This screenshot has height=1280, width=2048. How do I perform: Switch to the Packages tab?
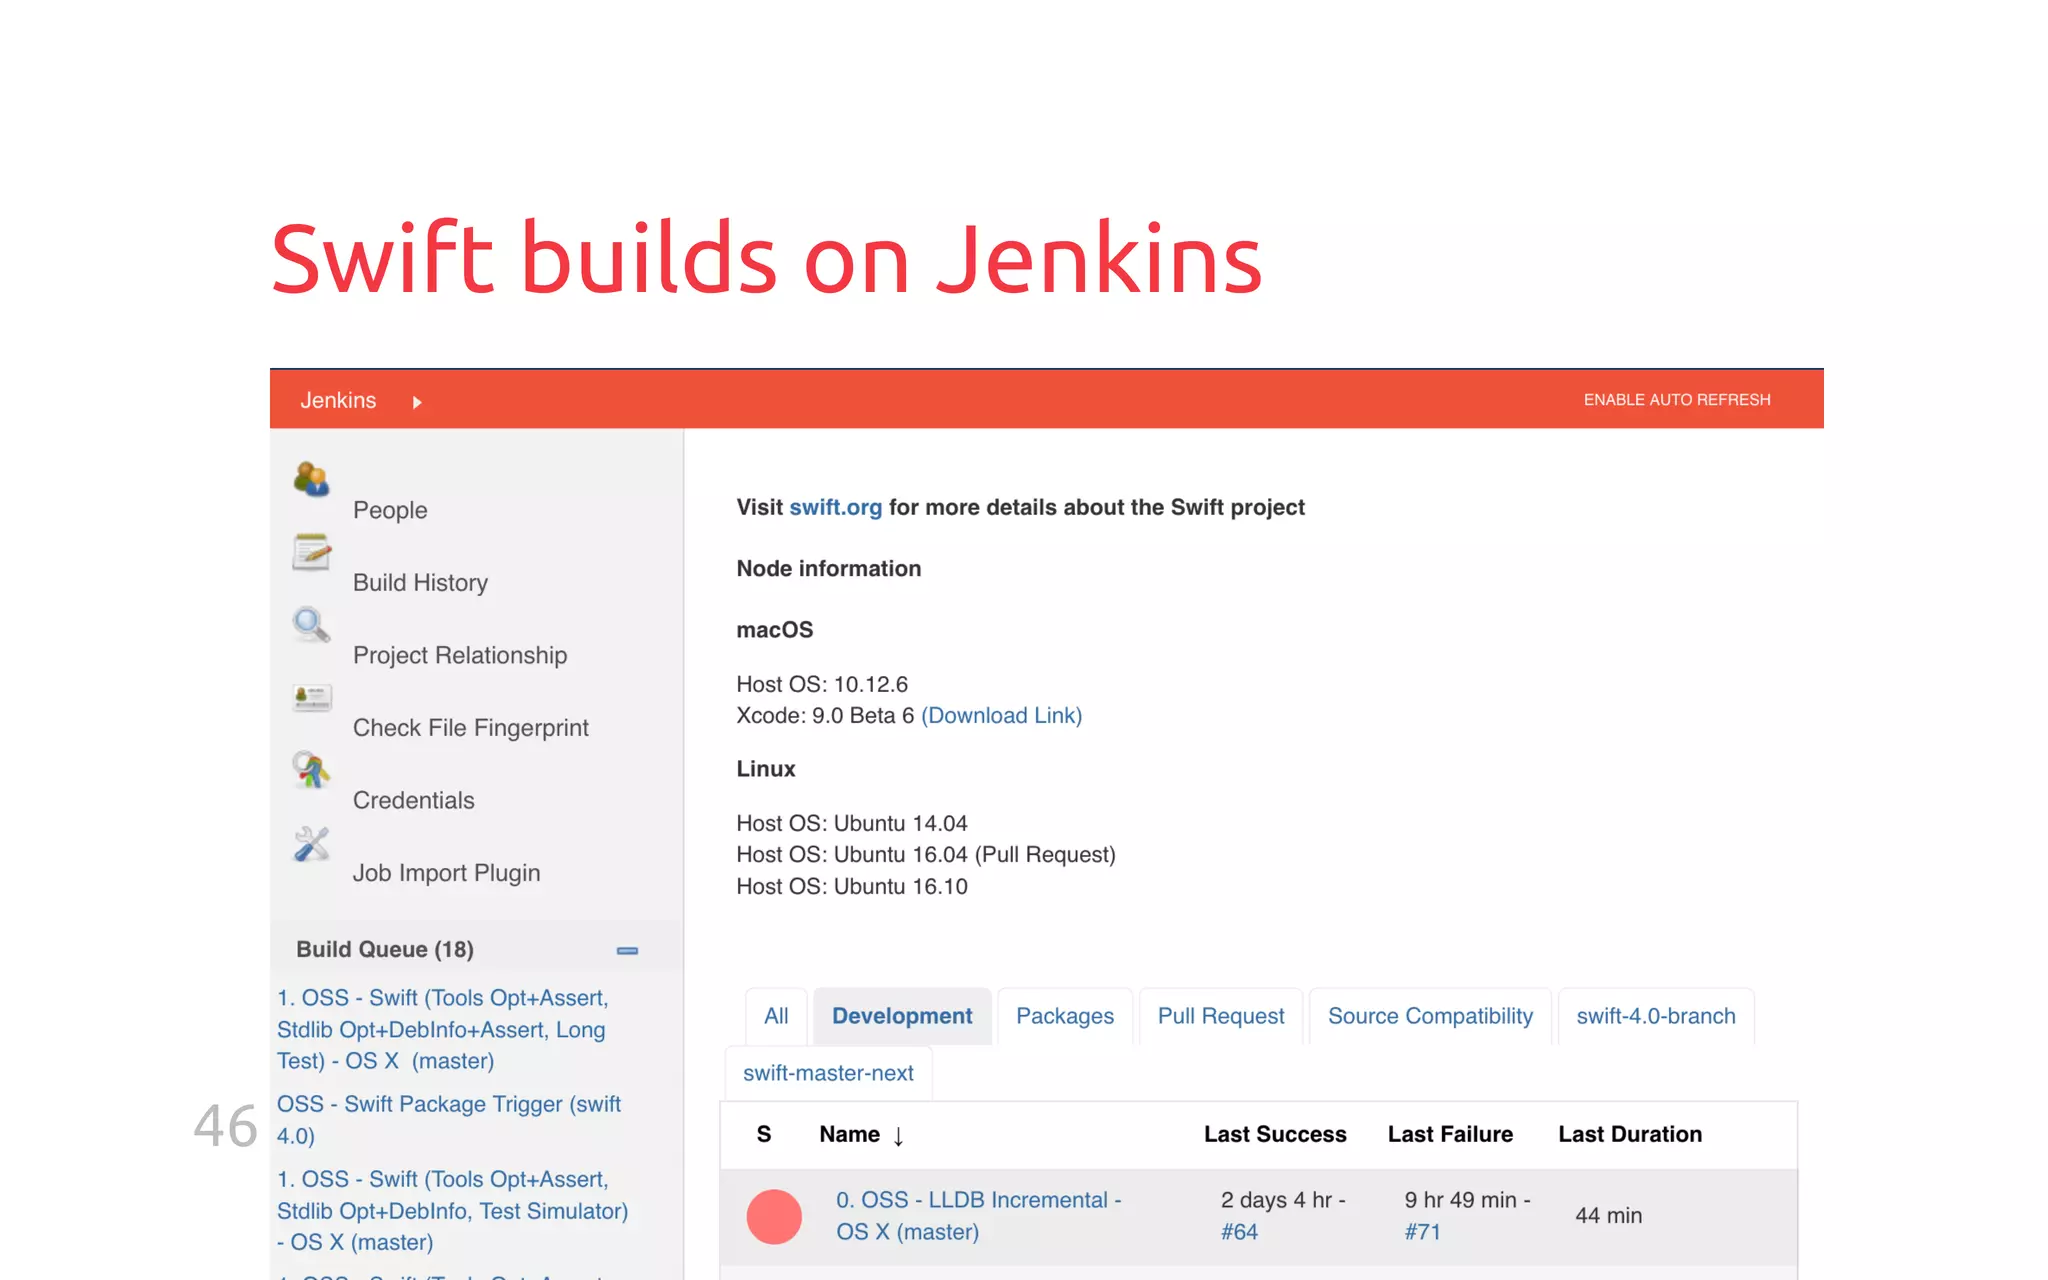[1065, 1016]
